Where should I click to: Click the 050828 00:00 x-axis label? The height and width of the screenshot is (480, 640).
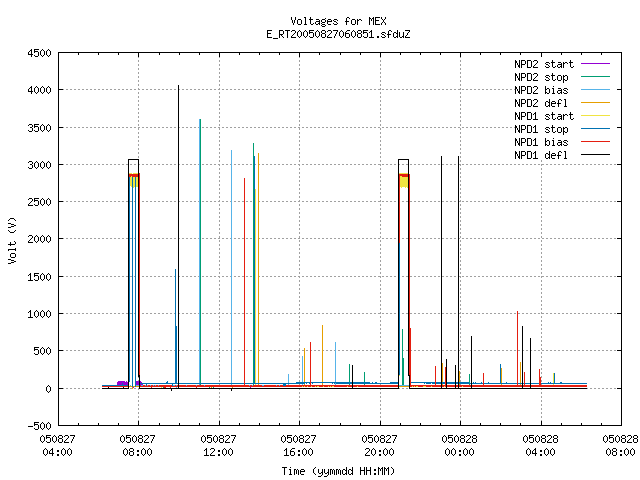coord(459,445)
